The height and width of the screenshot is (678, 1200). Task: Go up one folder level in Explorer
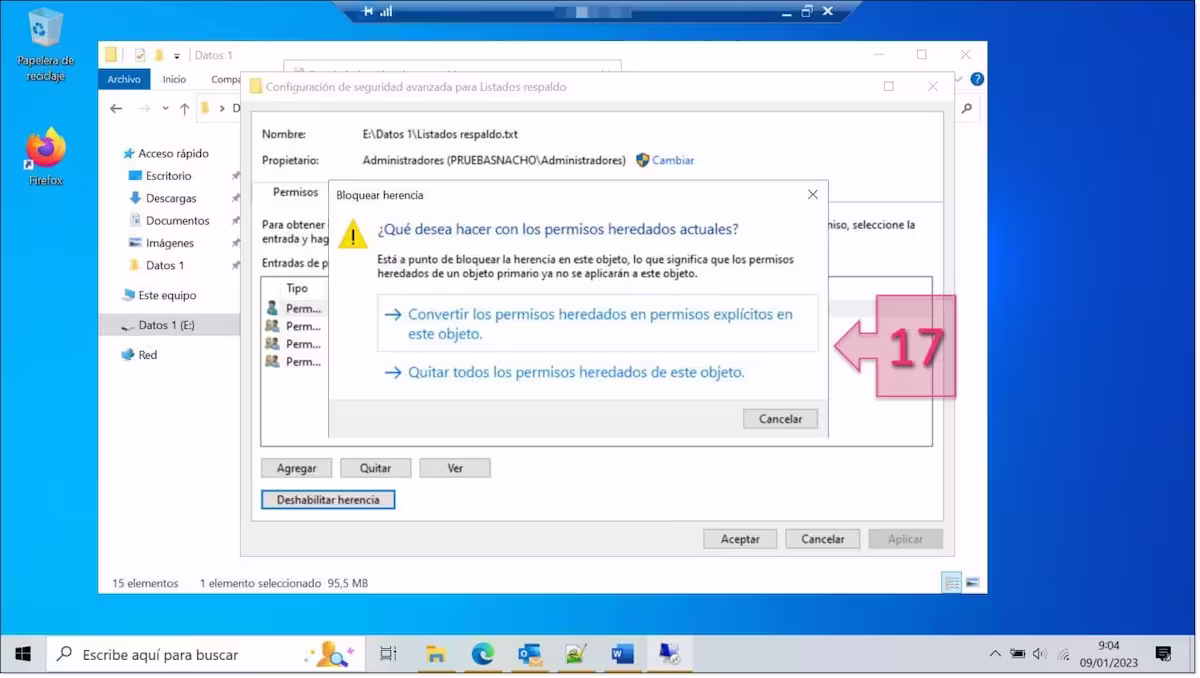point(184,108)
